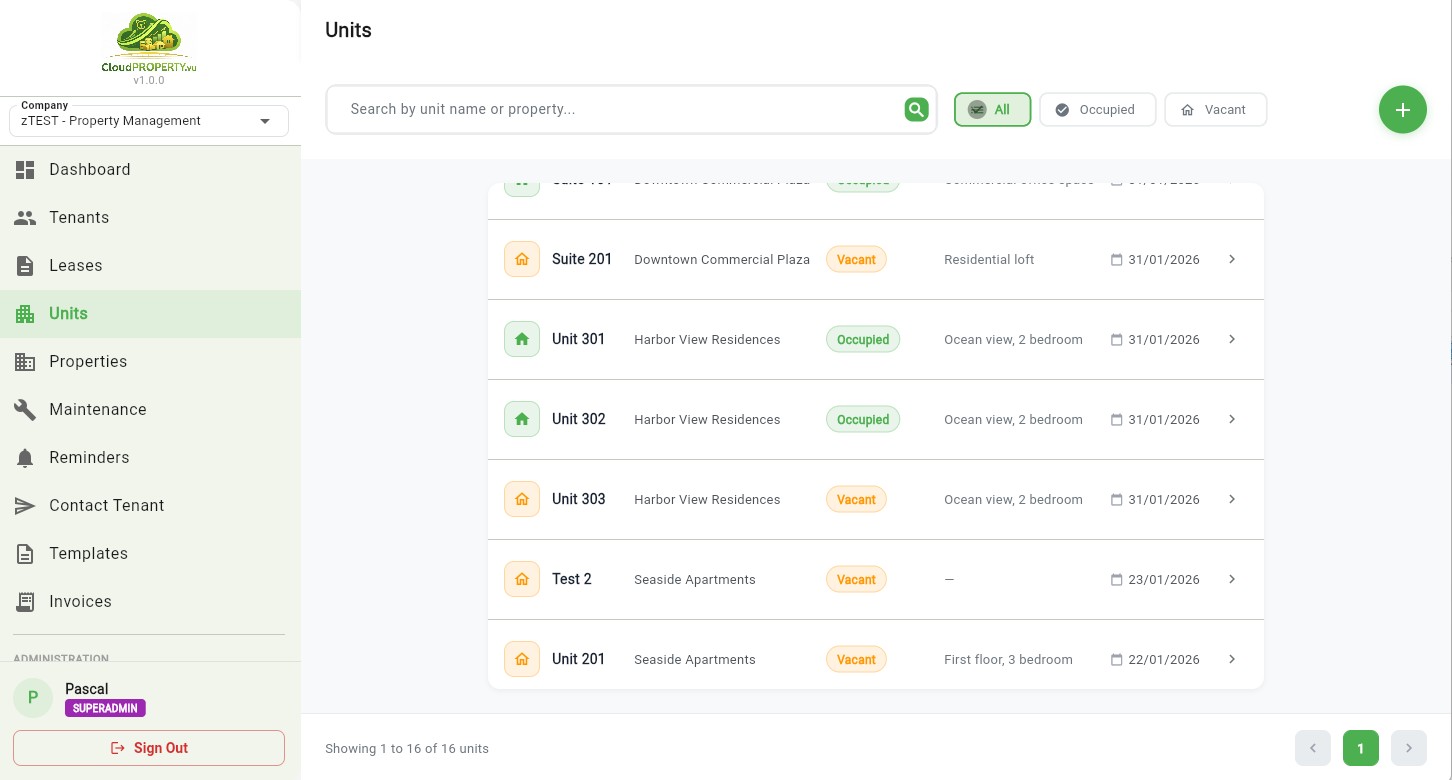The image size is (1452, 780).
Task: Filter units by Occupied
Action: tap(1097, 110)
